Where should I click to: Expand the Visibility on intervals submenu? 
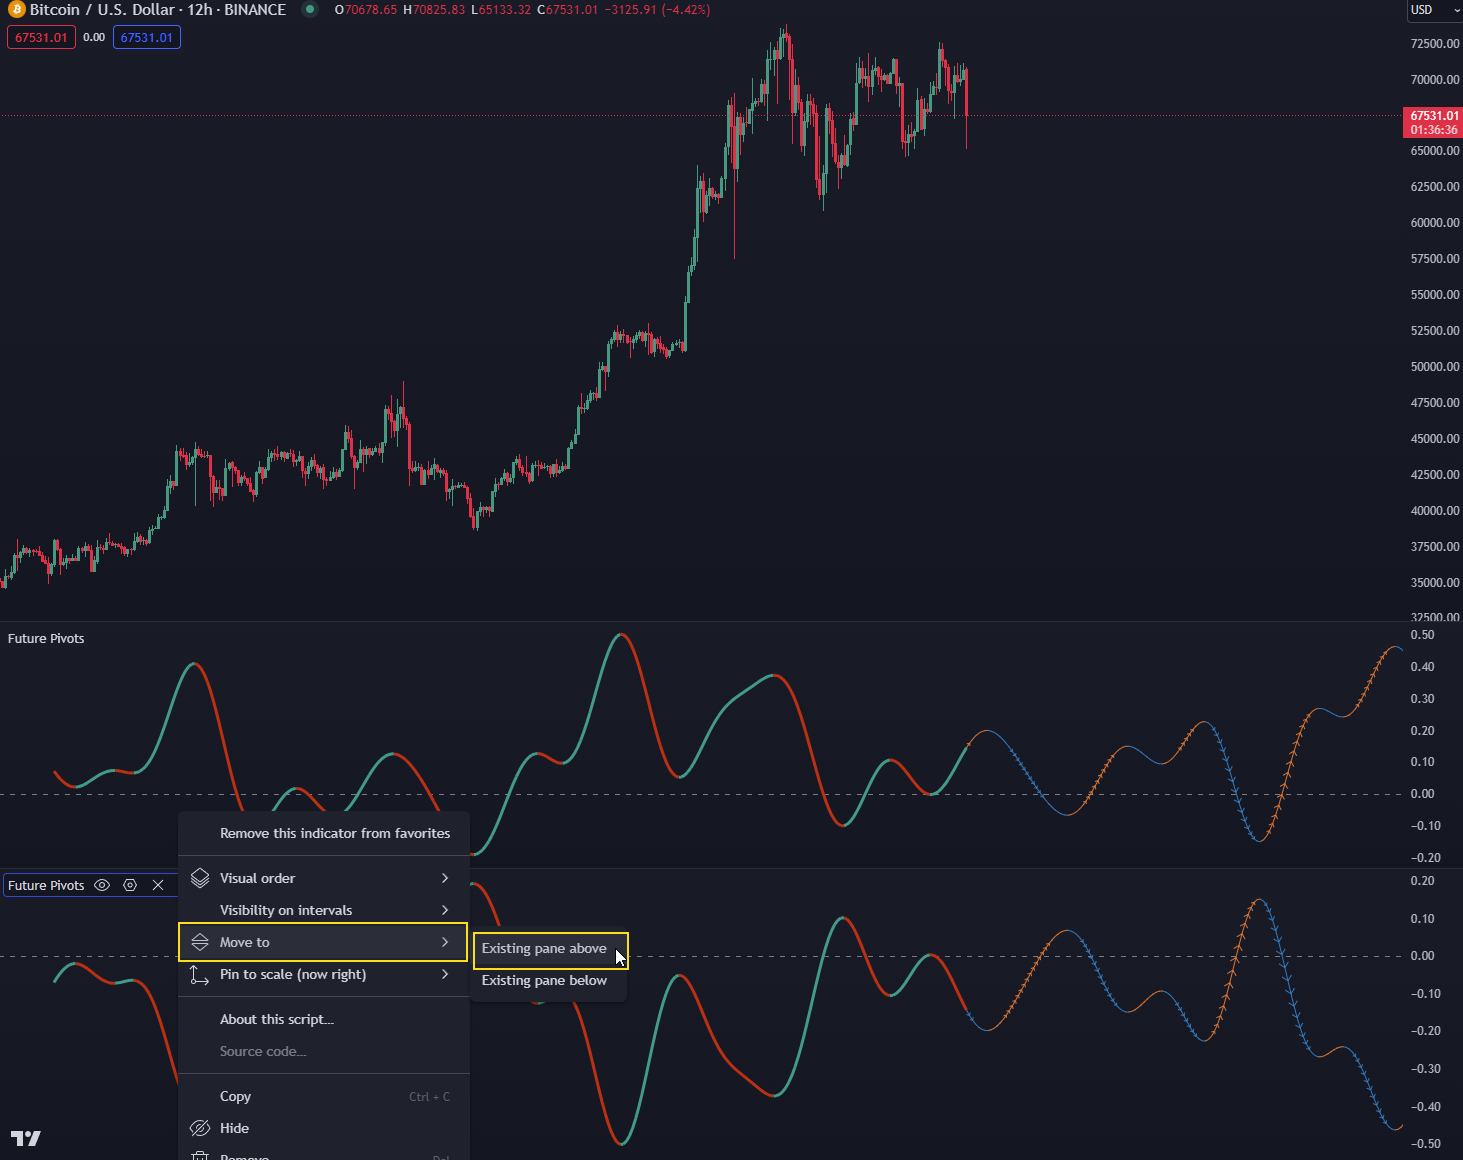[444, 910]
